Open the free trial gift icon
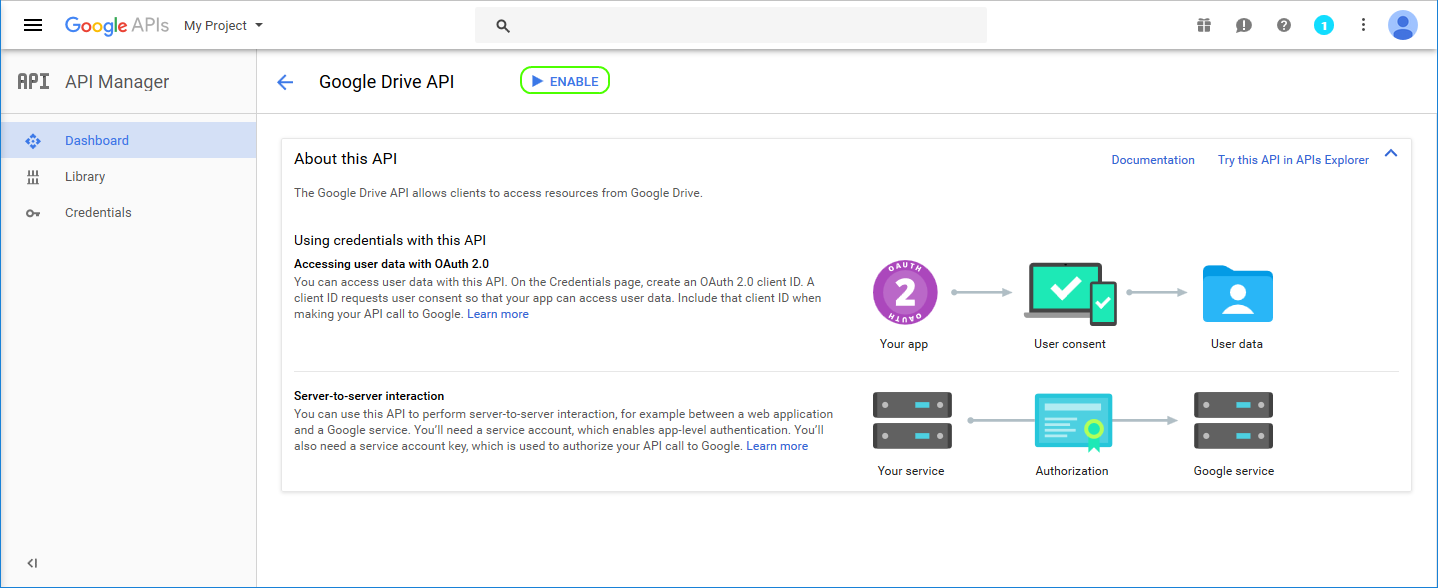 pyautogui.click(x=1204, y=25)
